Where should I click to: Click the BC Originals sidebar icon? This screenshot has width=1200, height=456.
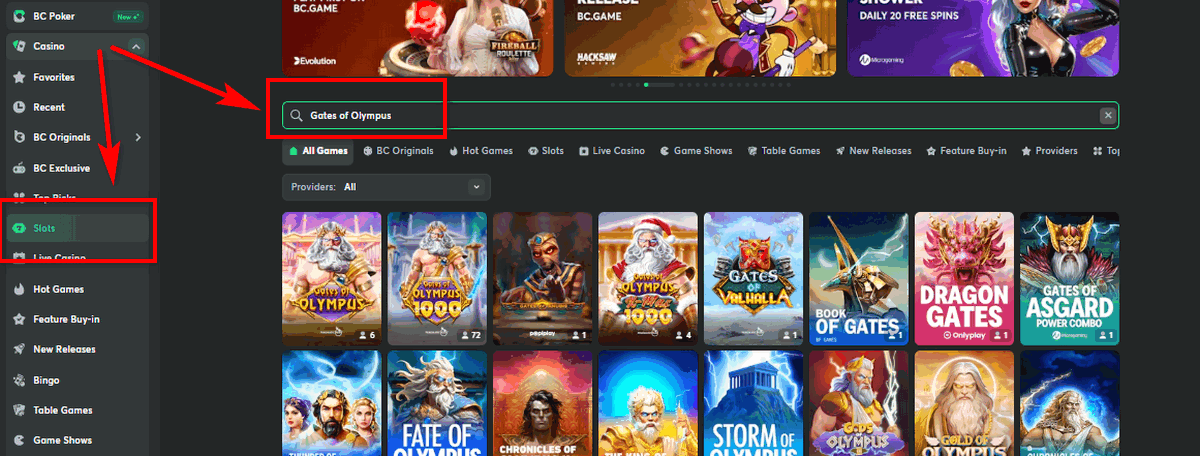pyautogui.click(x=18, y=137)
